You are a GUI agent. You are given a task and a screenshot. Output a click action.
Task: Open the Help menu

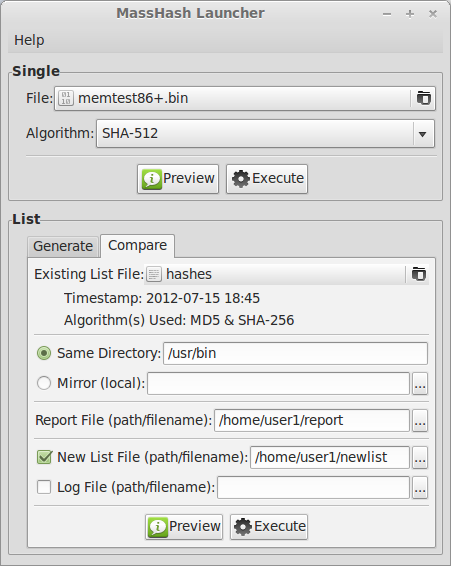(29, 40)
